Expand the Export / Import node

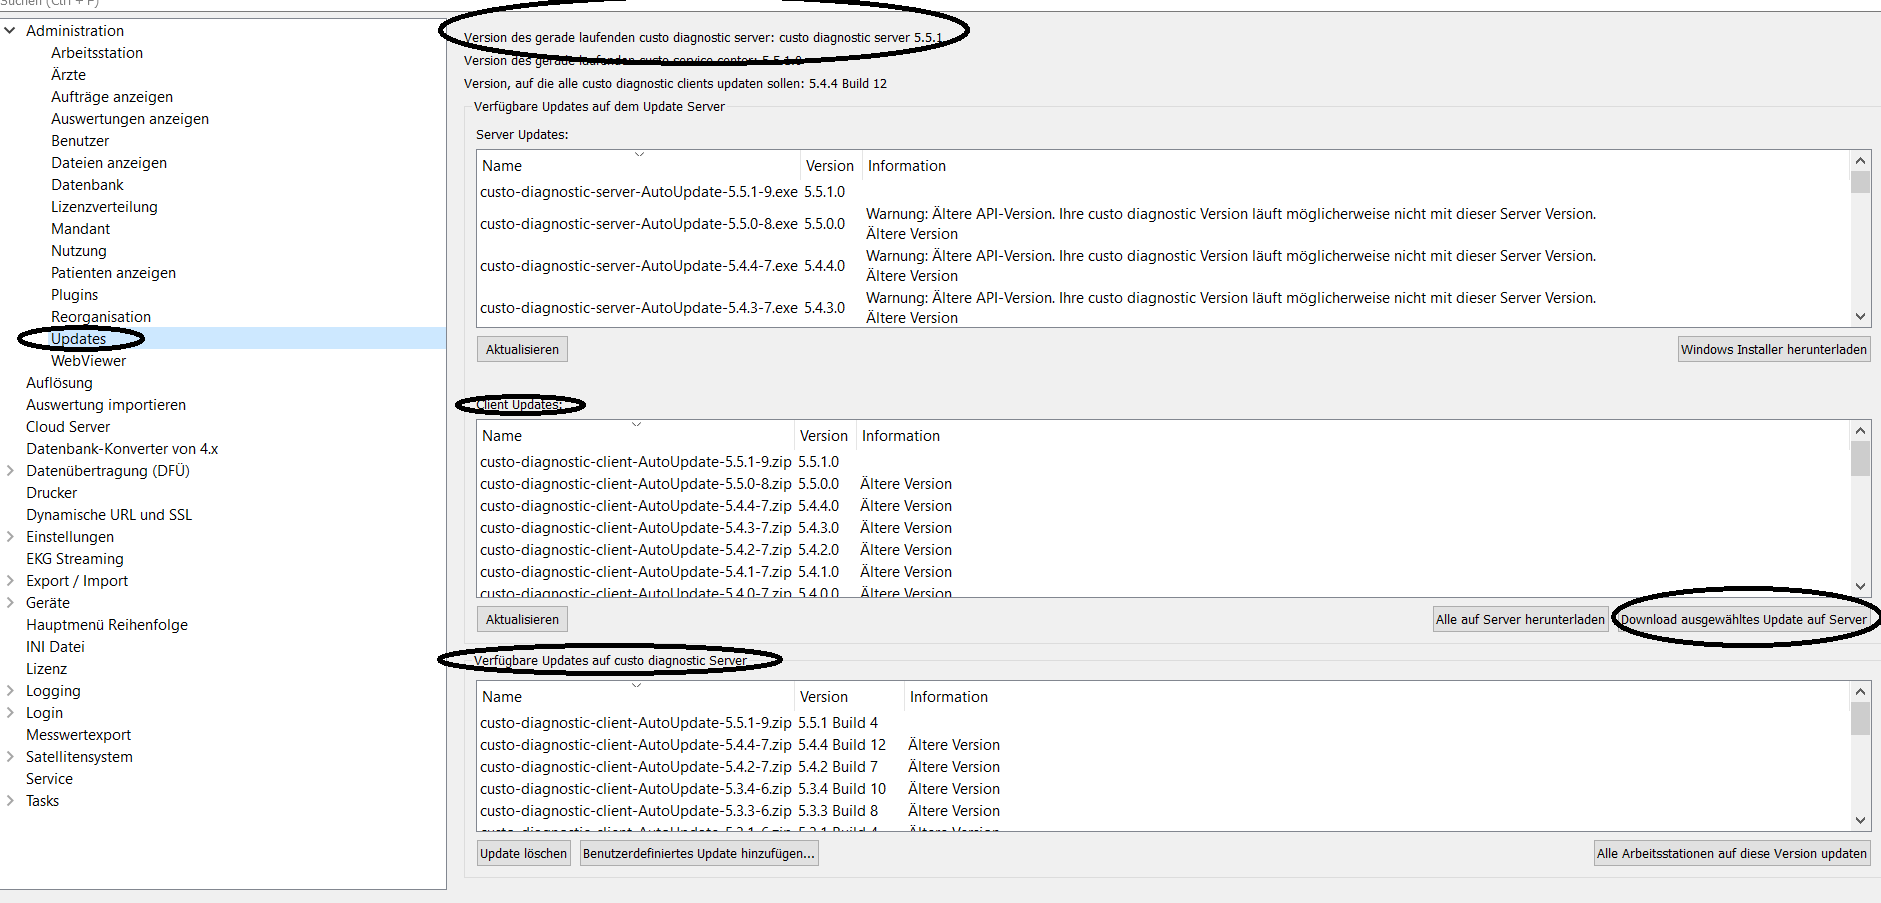click(x=10, y=581)
